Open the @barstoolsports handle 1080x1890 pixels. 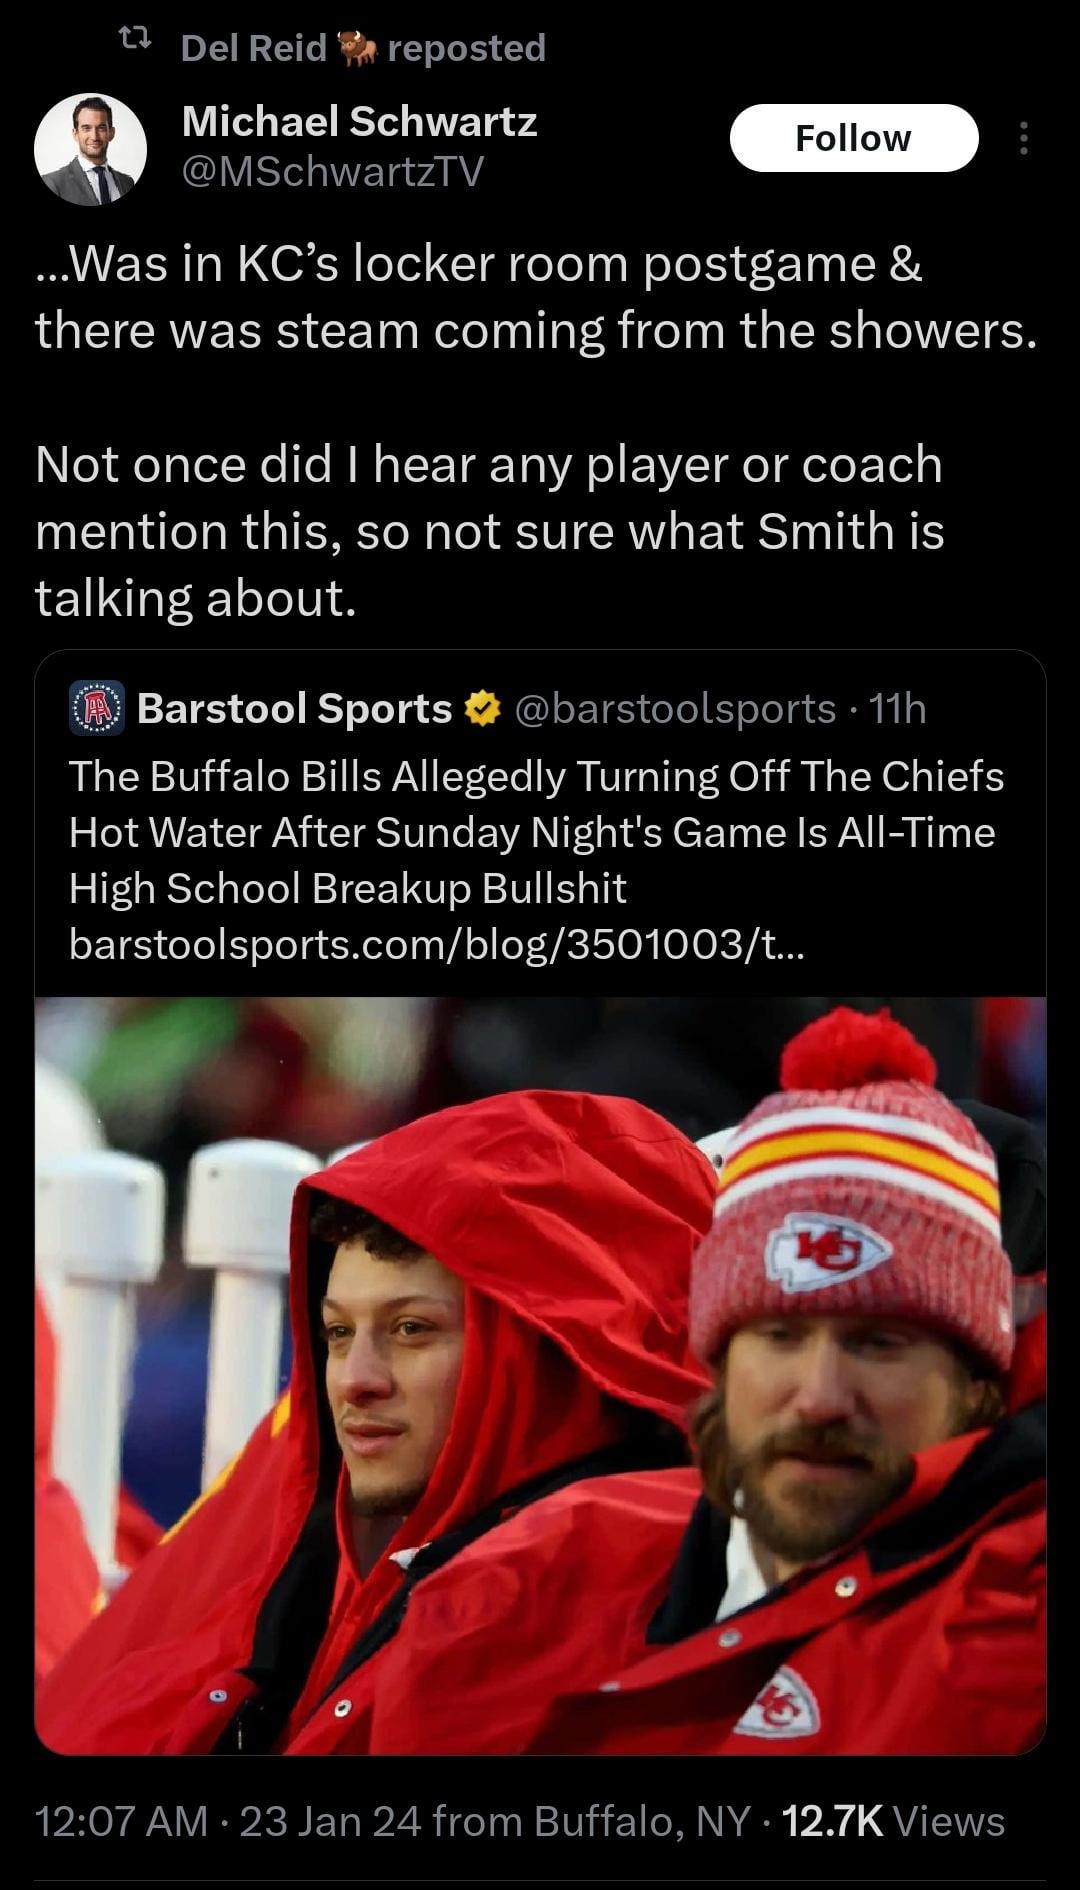point(675,708)
